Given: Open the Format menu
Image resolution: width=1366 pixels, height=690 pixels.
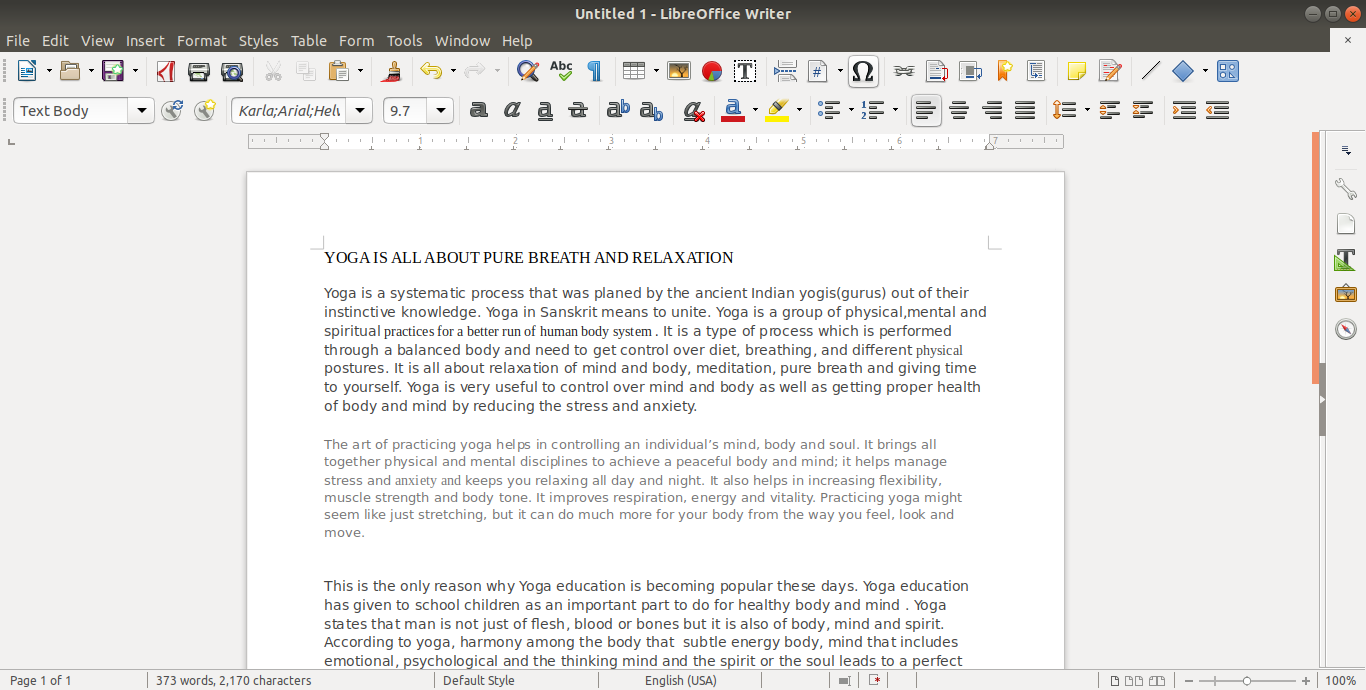Looking at the screenshot, I should click(x=201, y=41).
